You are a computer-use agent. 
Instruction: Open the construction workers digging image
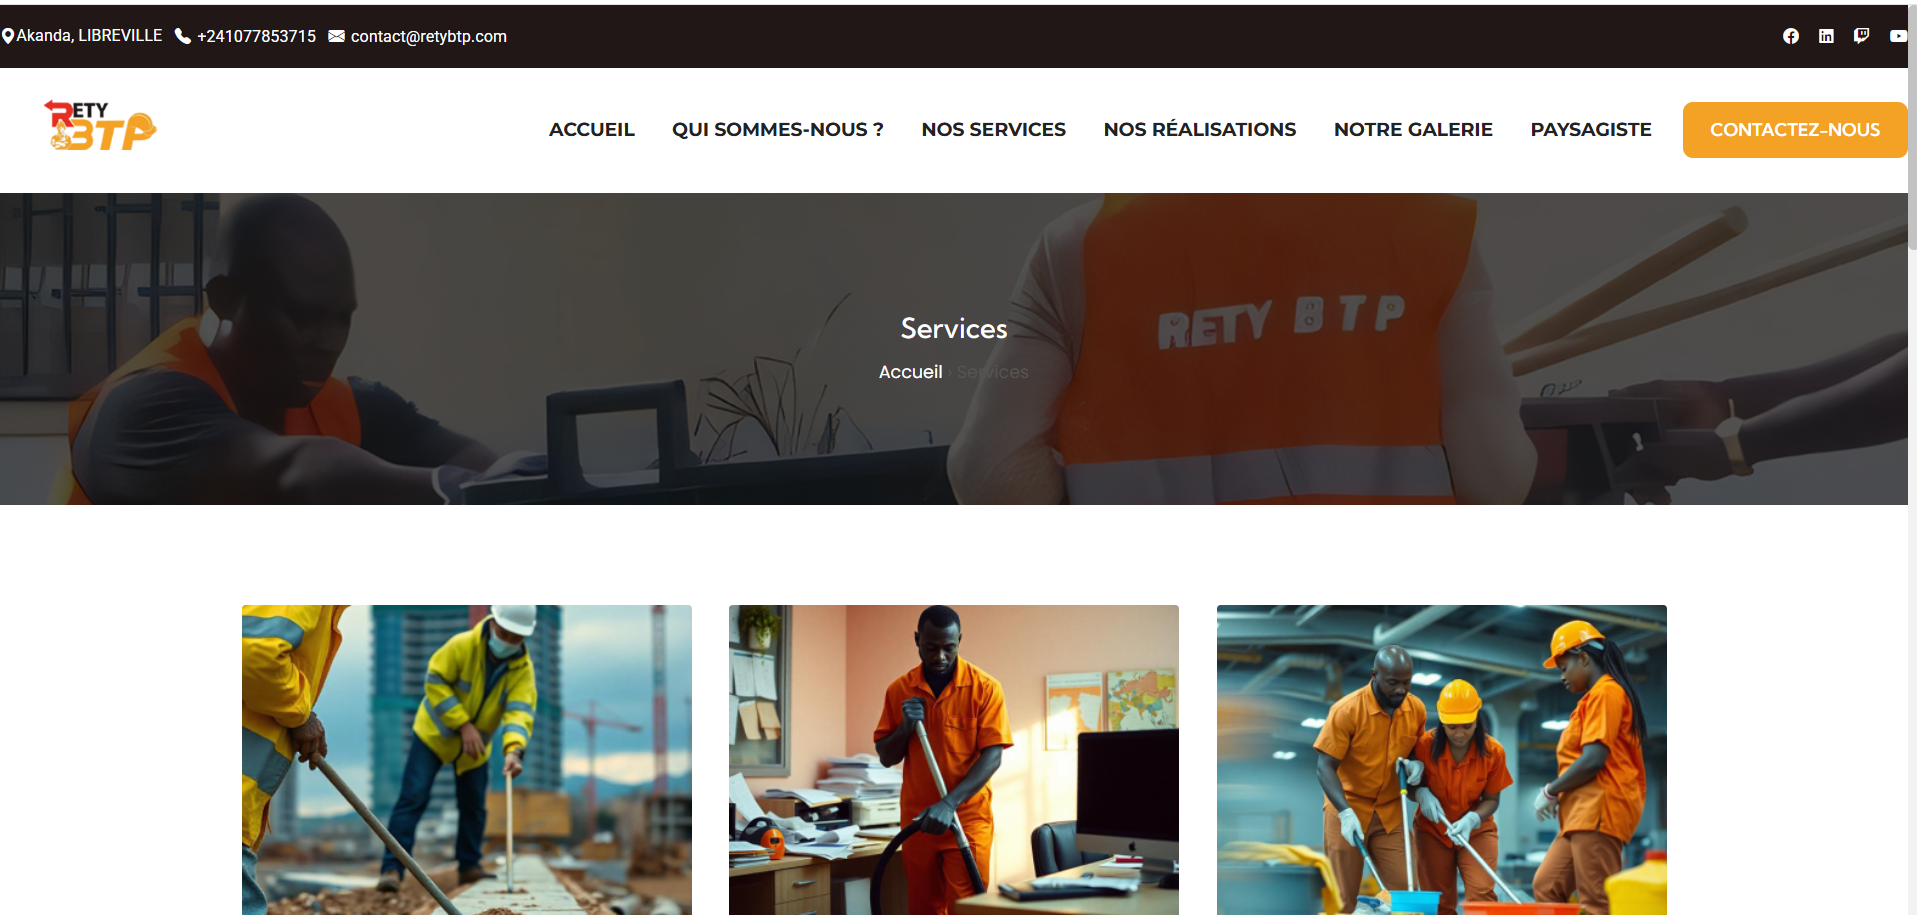point(467,760)
